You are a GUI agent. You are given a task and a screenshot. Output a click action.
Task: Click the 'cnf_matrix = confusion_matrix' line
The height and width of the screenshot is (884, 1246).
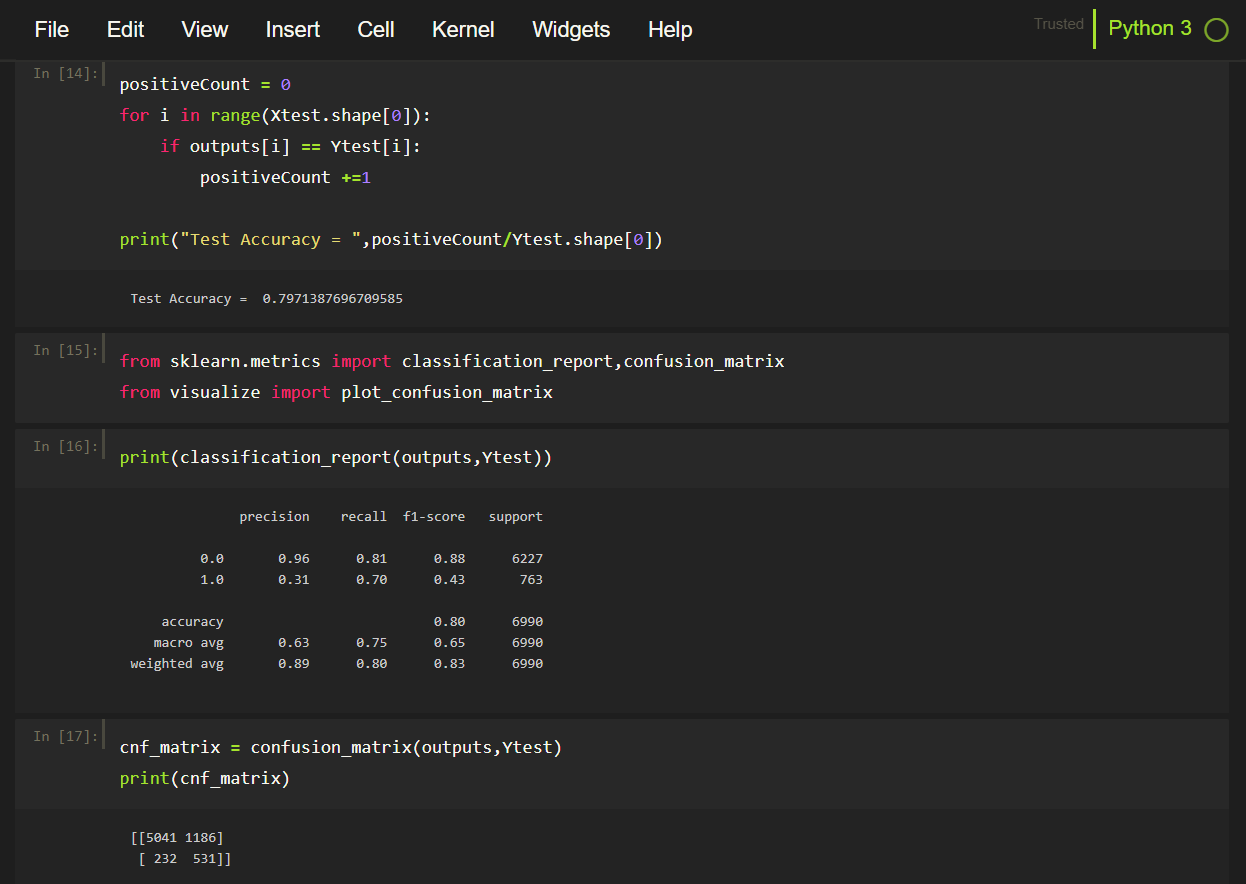pos(341,747)
